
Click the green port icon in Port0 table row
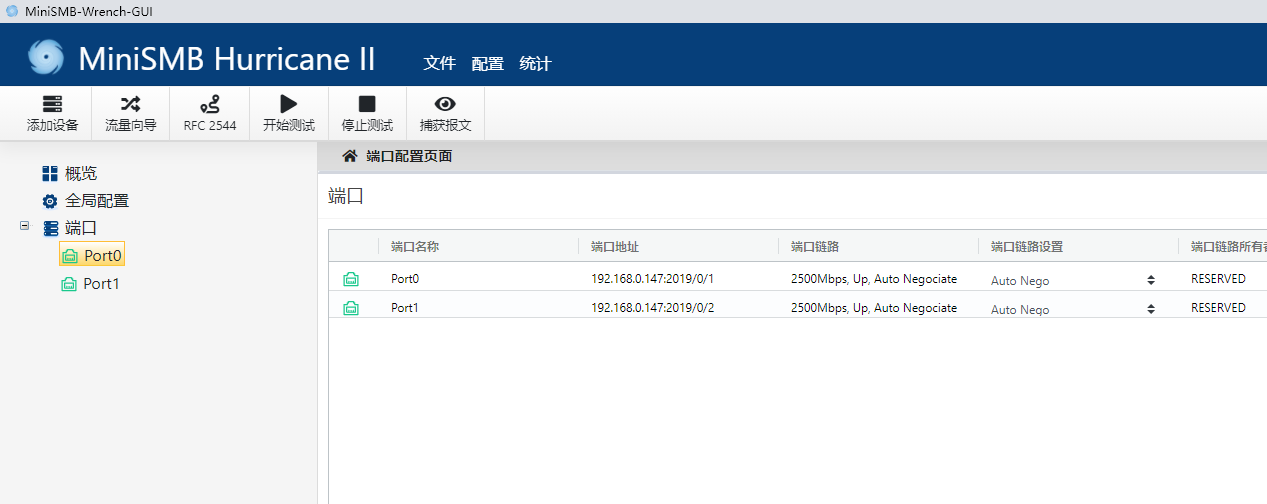coord(351,279)
